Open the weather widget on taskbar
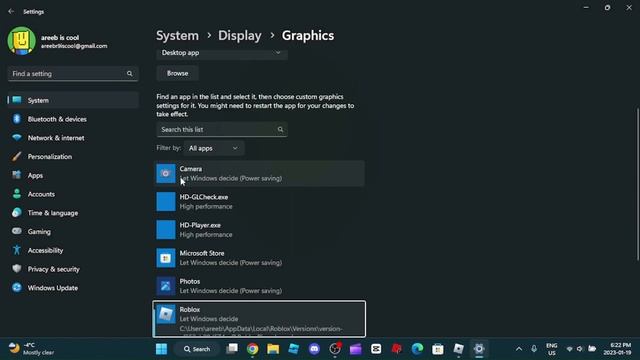The image size is (640, 360). point(32,349)
